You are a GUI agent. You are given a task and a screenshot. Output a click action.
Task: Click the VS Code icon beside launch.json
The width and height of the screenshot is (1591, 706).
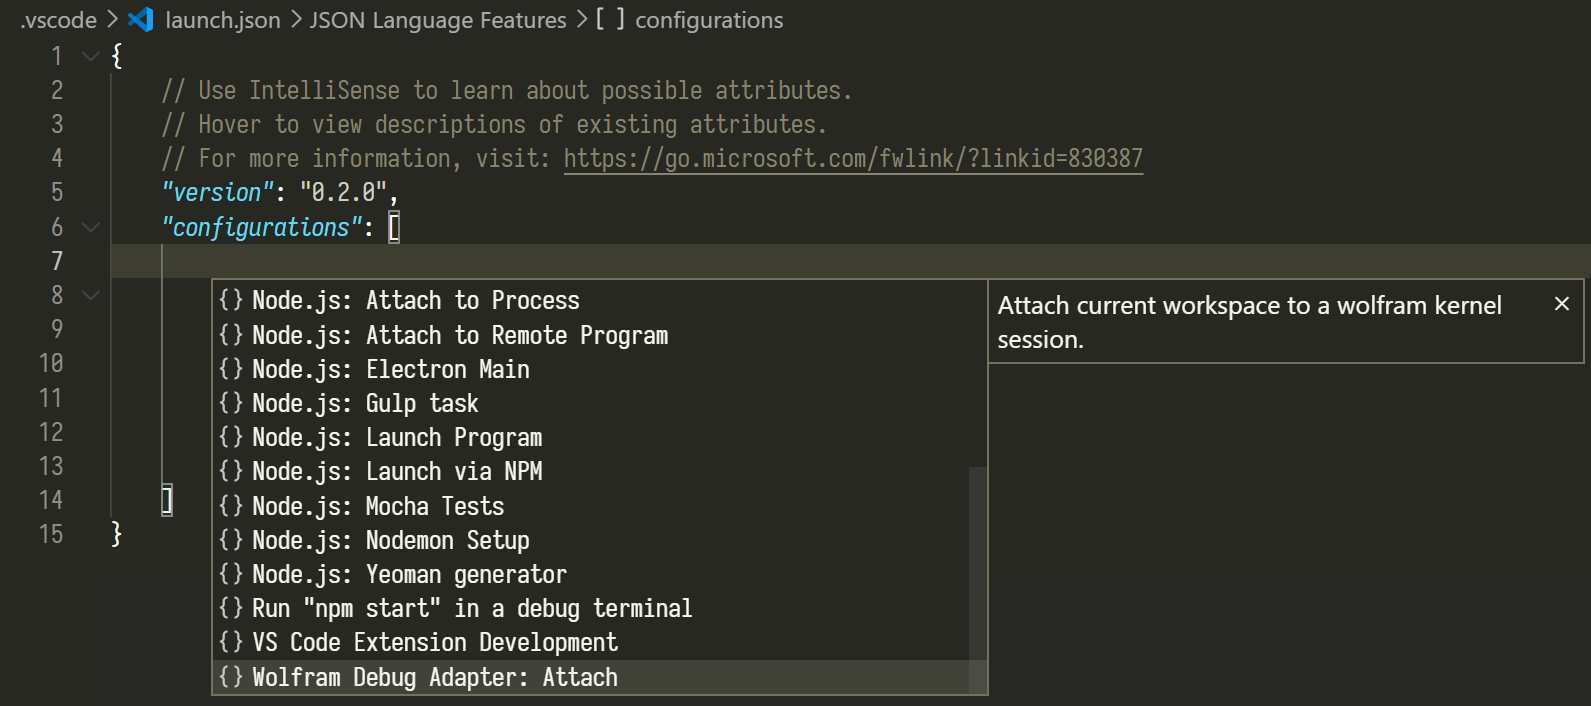point(141,19)
